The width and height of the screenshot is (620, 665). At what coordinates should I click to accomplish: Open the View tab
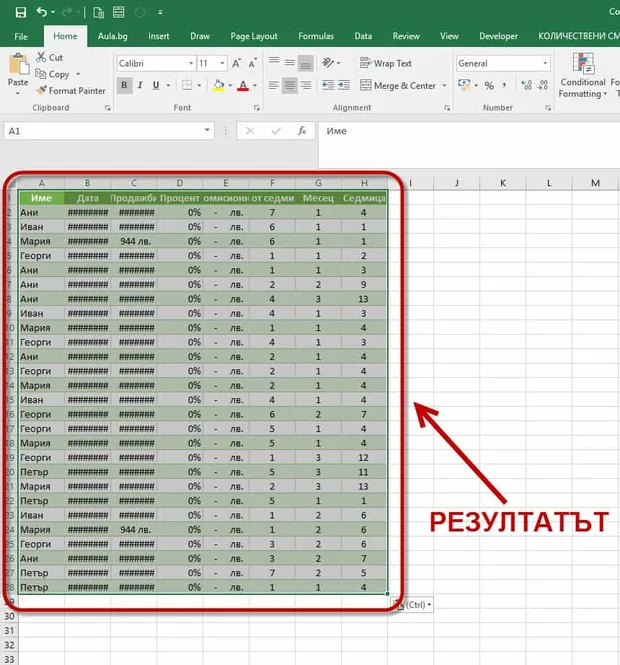click(449, 36)
